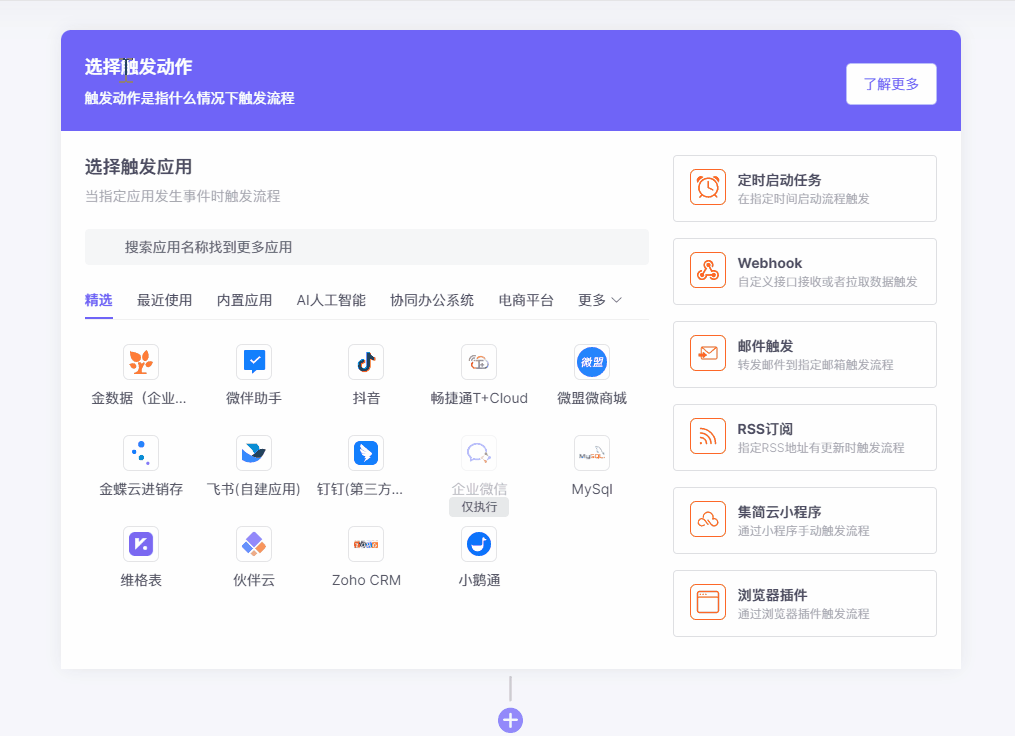
Task: Expand the 更多 category dropdown
Action: pyautogui.click(x=599, y=300)
